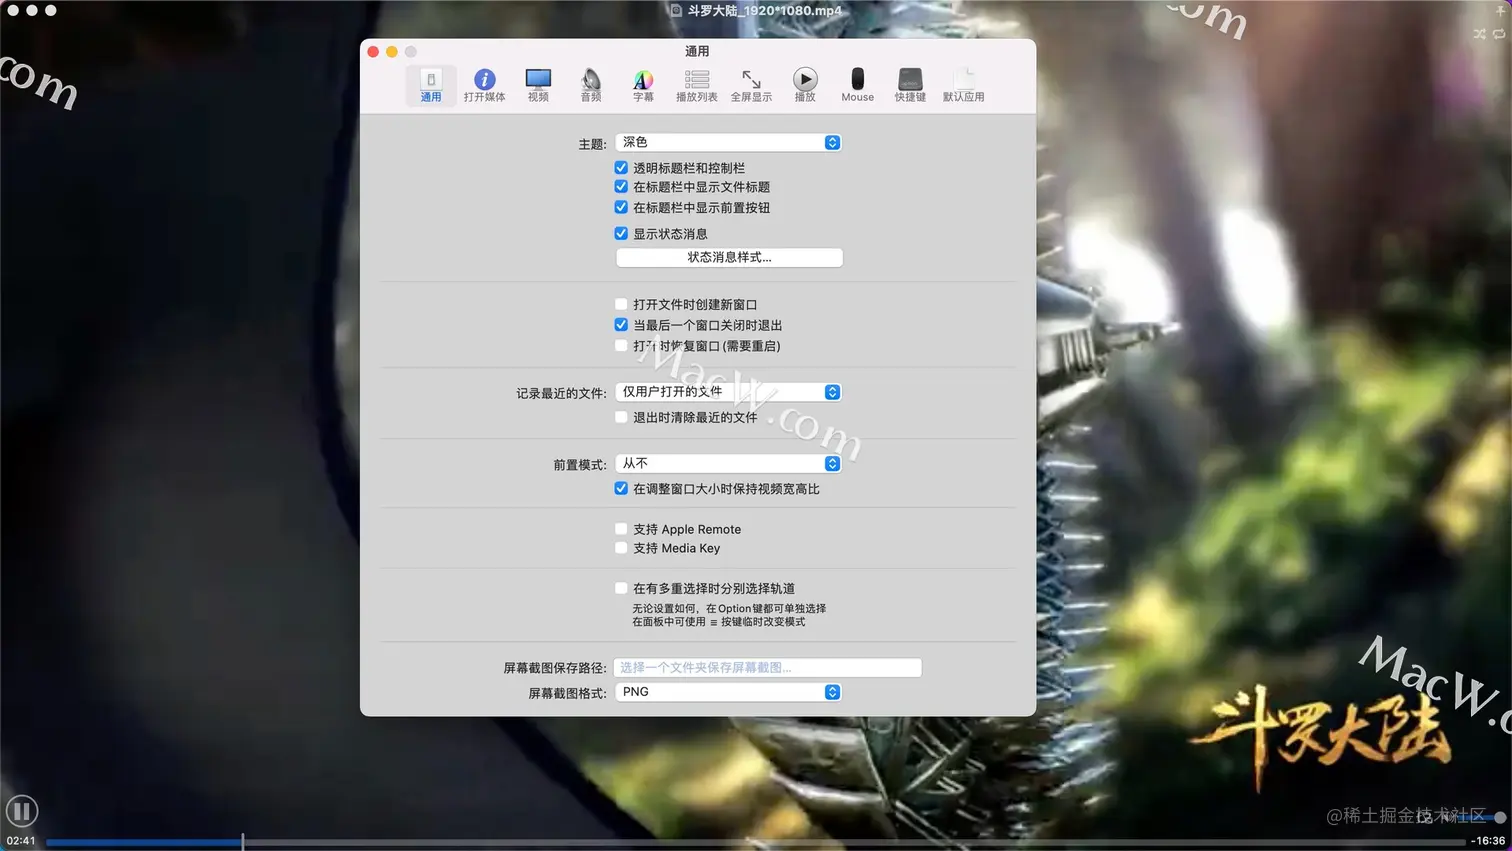Click the video seek progress bar
The image size is (1512, 851).
pyautogui.click(x=755, y=842)
